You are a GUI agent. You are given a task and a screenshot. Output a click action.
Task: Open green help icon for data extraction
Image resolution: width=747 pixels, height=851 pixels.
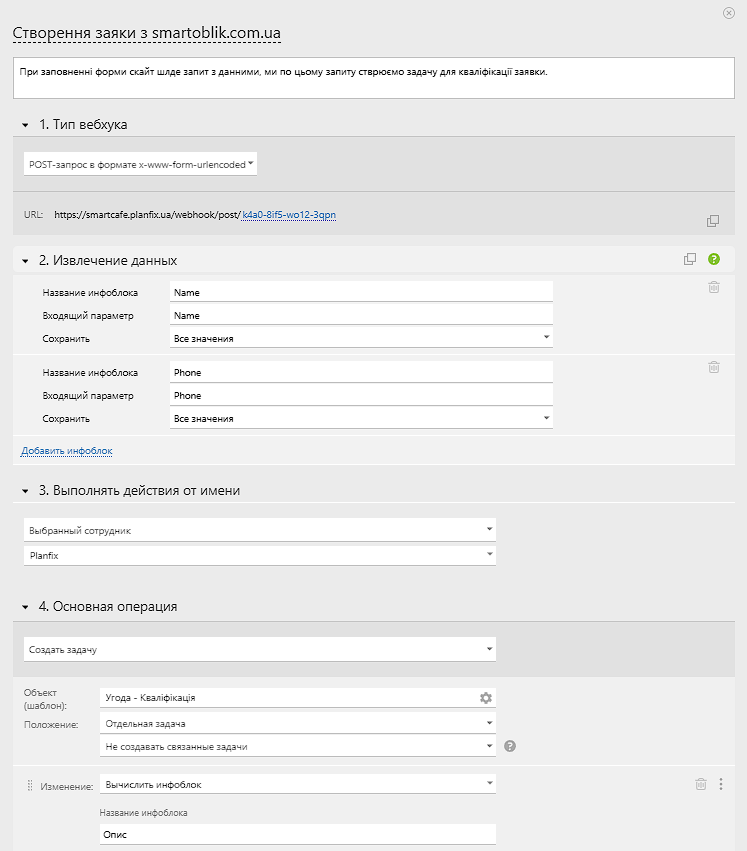714,259
